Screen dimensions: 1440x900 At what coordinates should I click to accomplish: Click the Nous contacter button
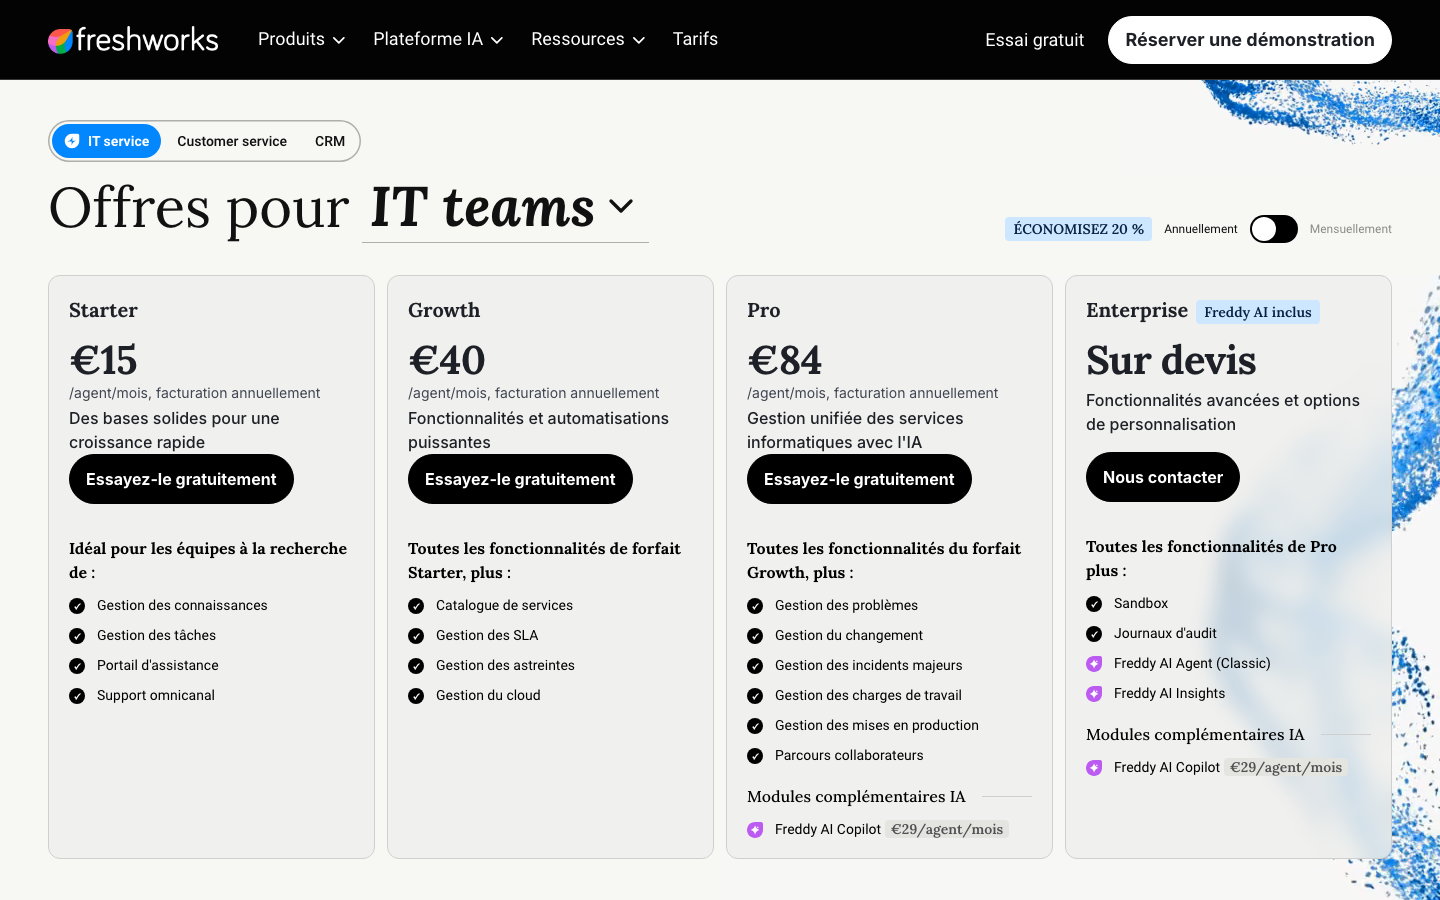[x=1163, y=477]
